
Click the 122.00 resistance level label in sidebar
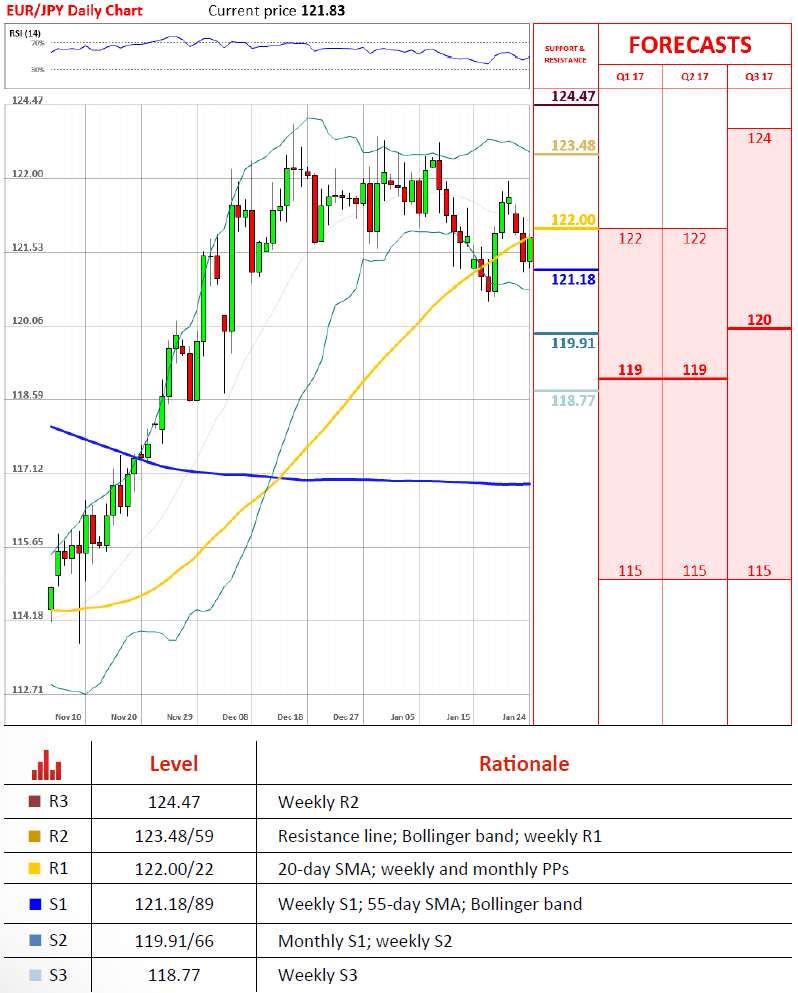click(x=573, y=220)
